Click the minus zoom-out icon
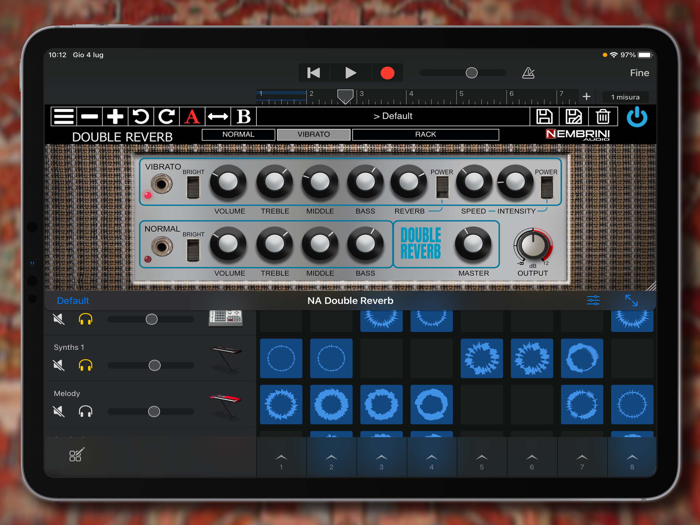Image resolution: width=700 pixels, height=525 pixels. (x=89, y=117)
